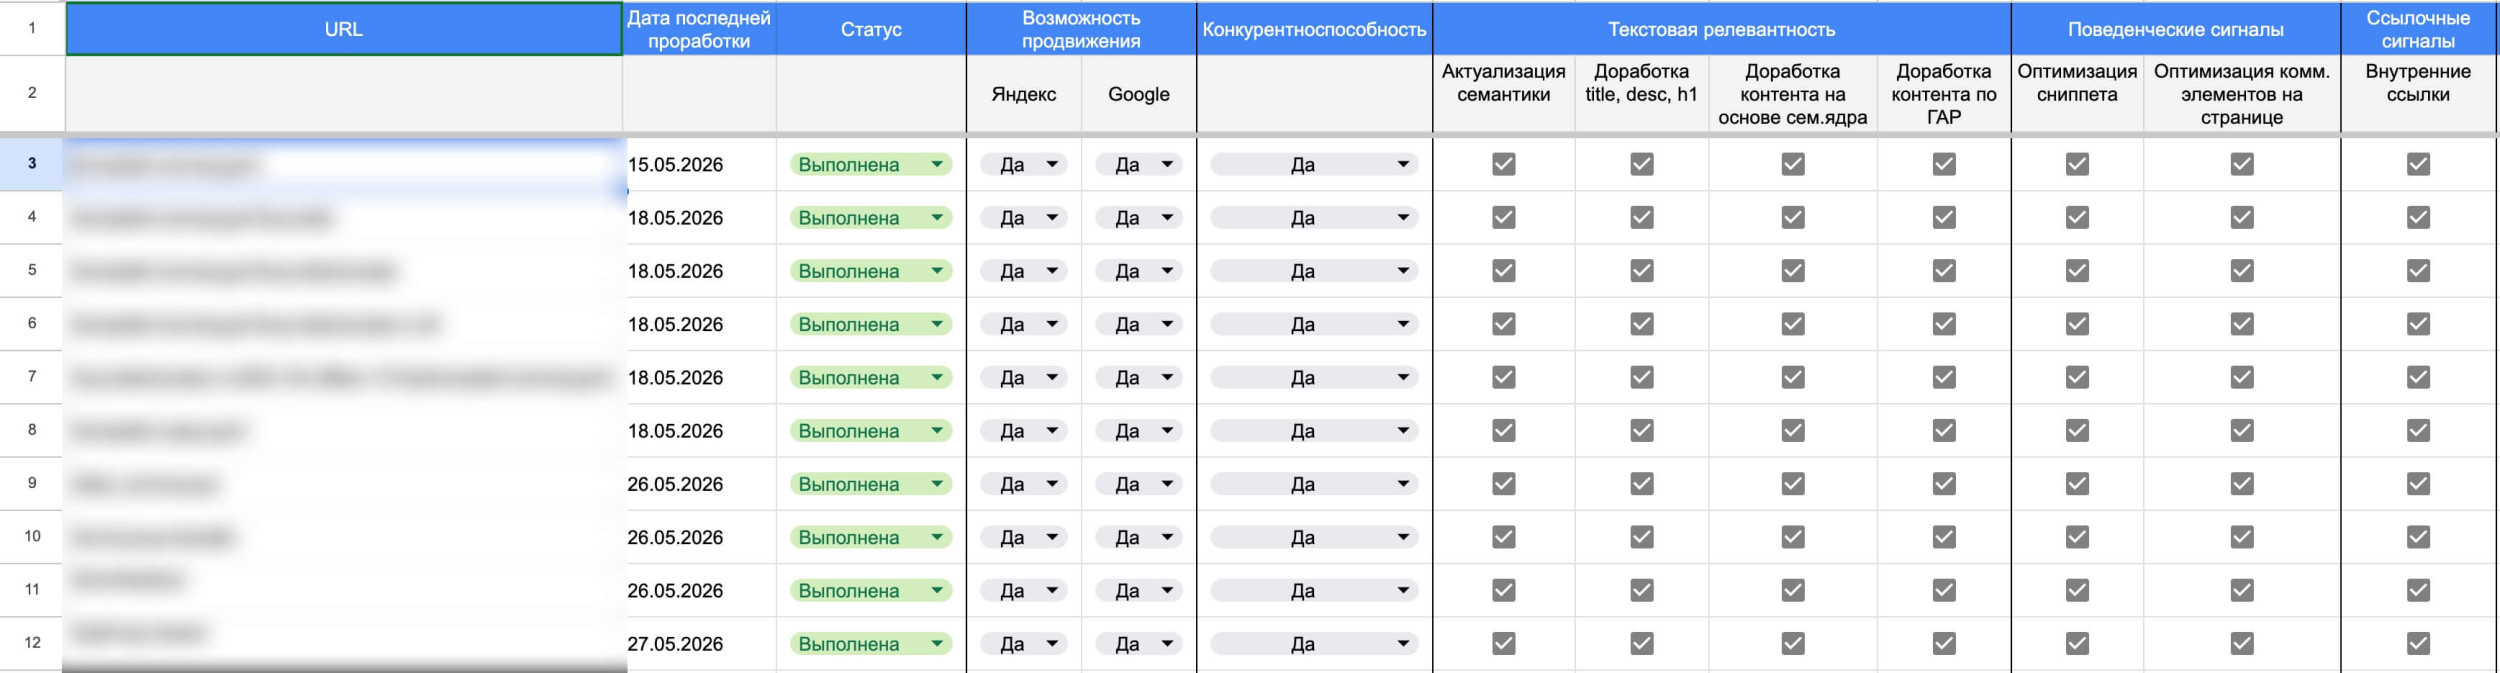Toggle Доработка контента по ГАР checkbox row 11
The height and width of the screenshot is (673, 2500).
click(1943, 591)
